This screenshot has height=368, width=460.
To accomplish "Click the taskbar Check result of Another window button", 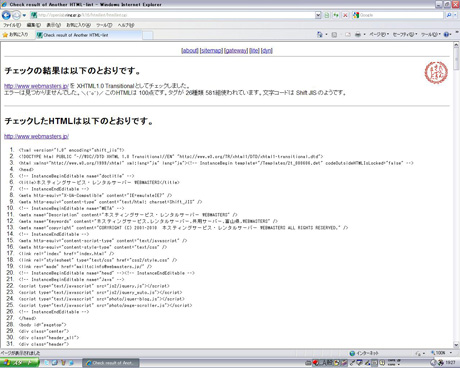I will pyautogui.click(x=111, y=363).
